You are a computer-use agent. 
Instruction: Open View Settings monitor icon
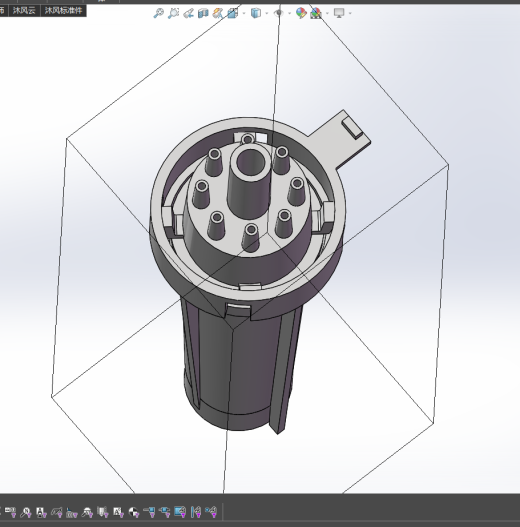point(339,13)
